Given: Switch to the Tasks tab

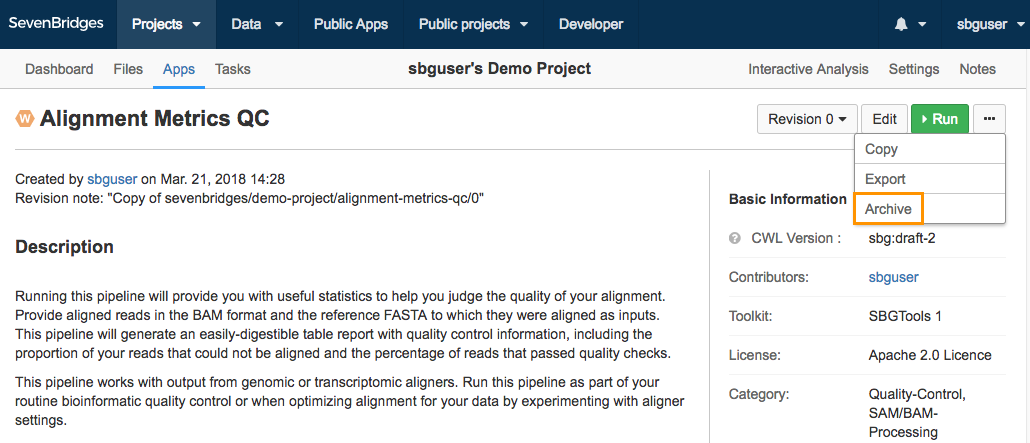Looking at the screenshot, I should point(233,69).
